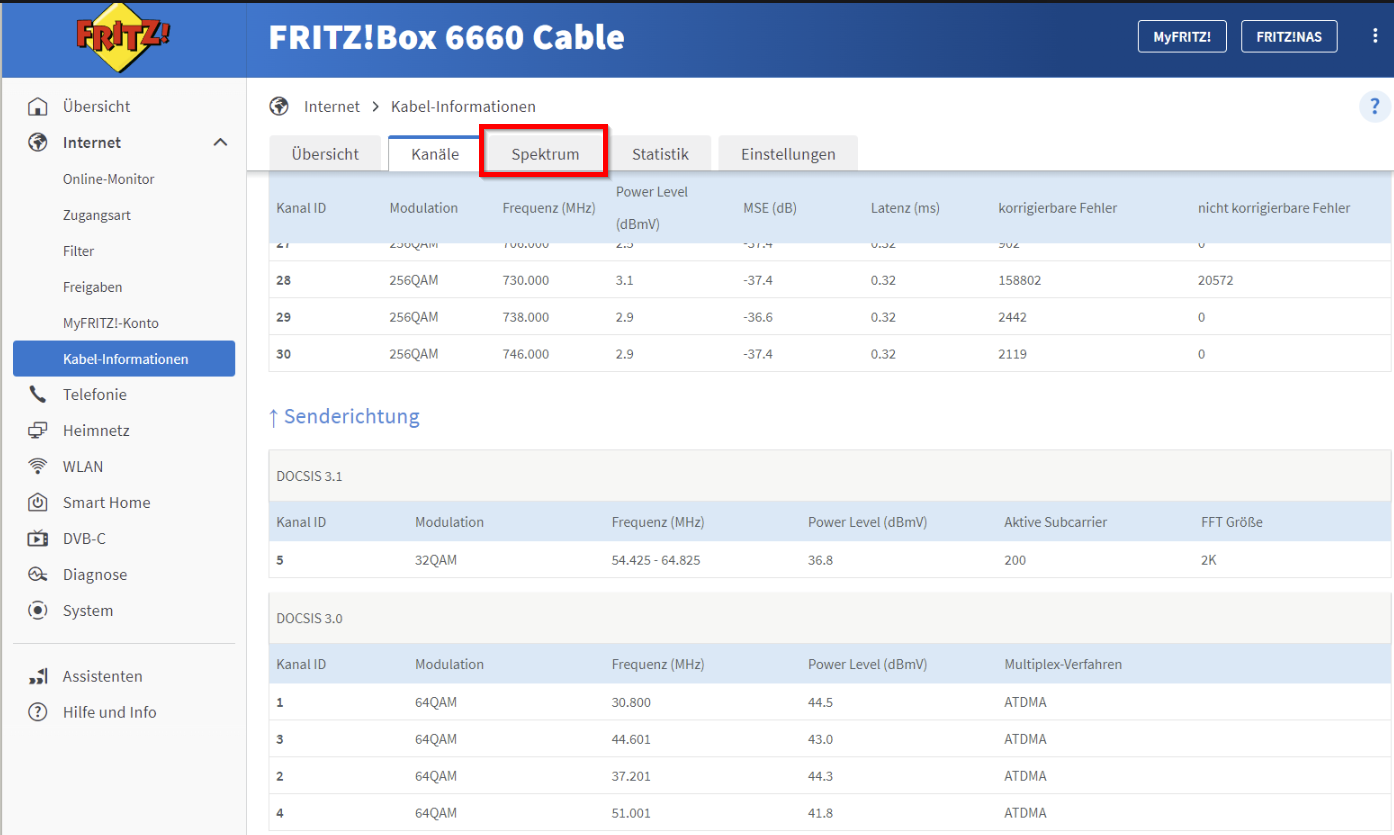Viewport: 1394px width, 835px height.
Task: Click the Assistenten icon
Action: pyautogui.click(x=38, y=676)
